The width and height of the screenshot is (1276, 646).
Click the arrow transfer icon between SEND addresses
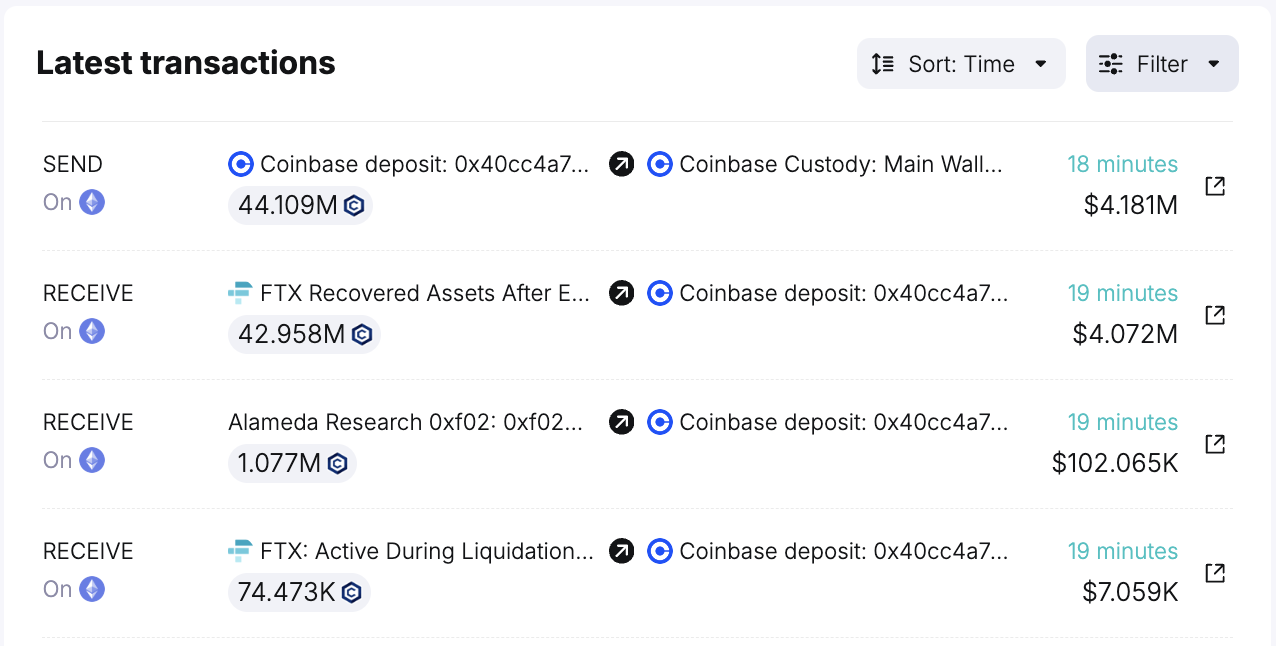click(x=621, y=164)
